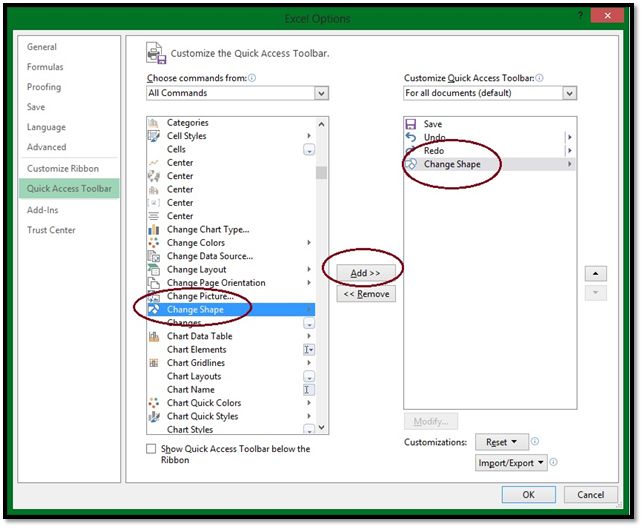Click the Change Shape icon in commands list
The width and height of the screenshot is (643, 528).
[154, 310]
